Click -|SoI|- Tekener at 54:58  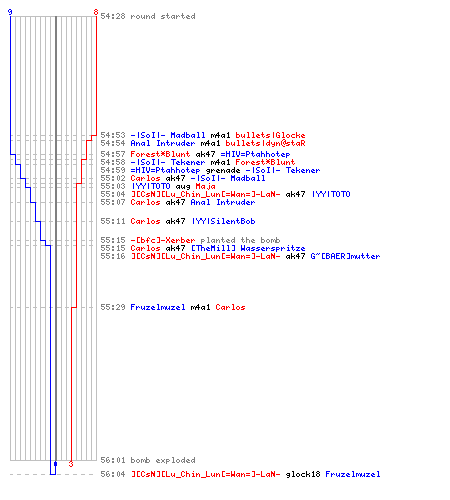click(168, 162)
